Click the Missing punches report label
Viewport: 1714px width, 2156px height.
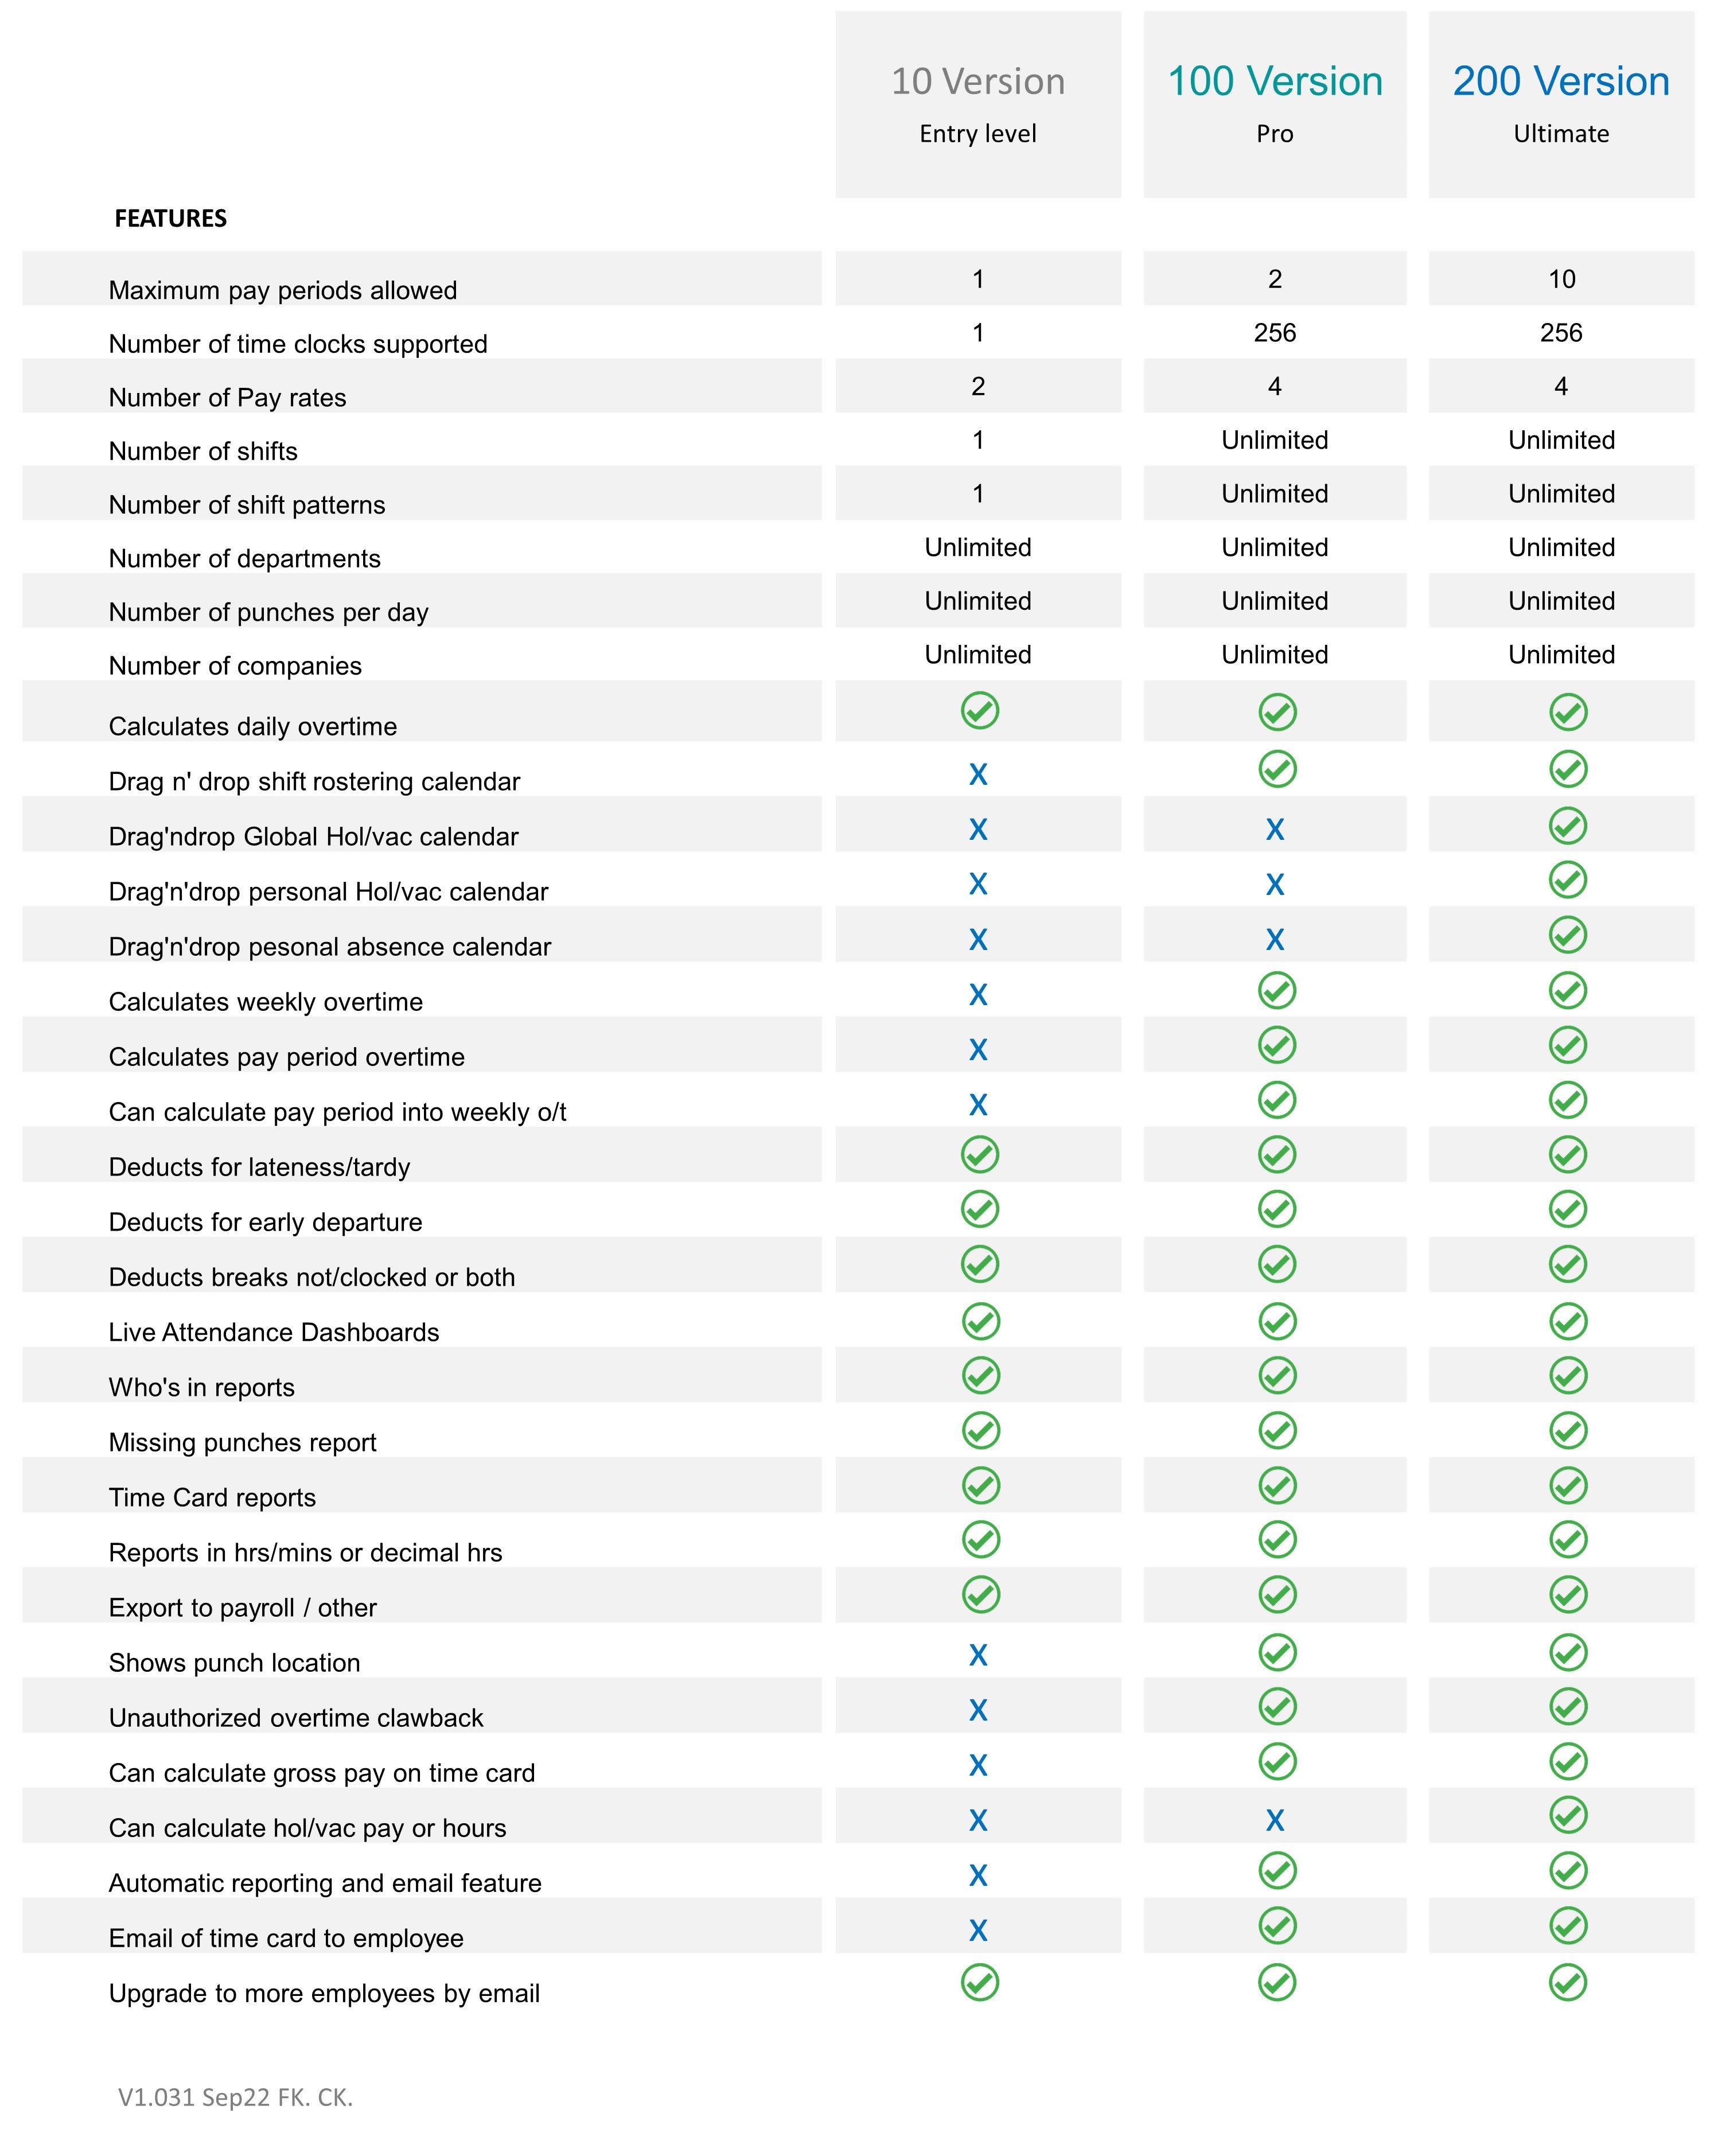pyautogui.click(x=243, y=1442)
